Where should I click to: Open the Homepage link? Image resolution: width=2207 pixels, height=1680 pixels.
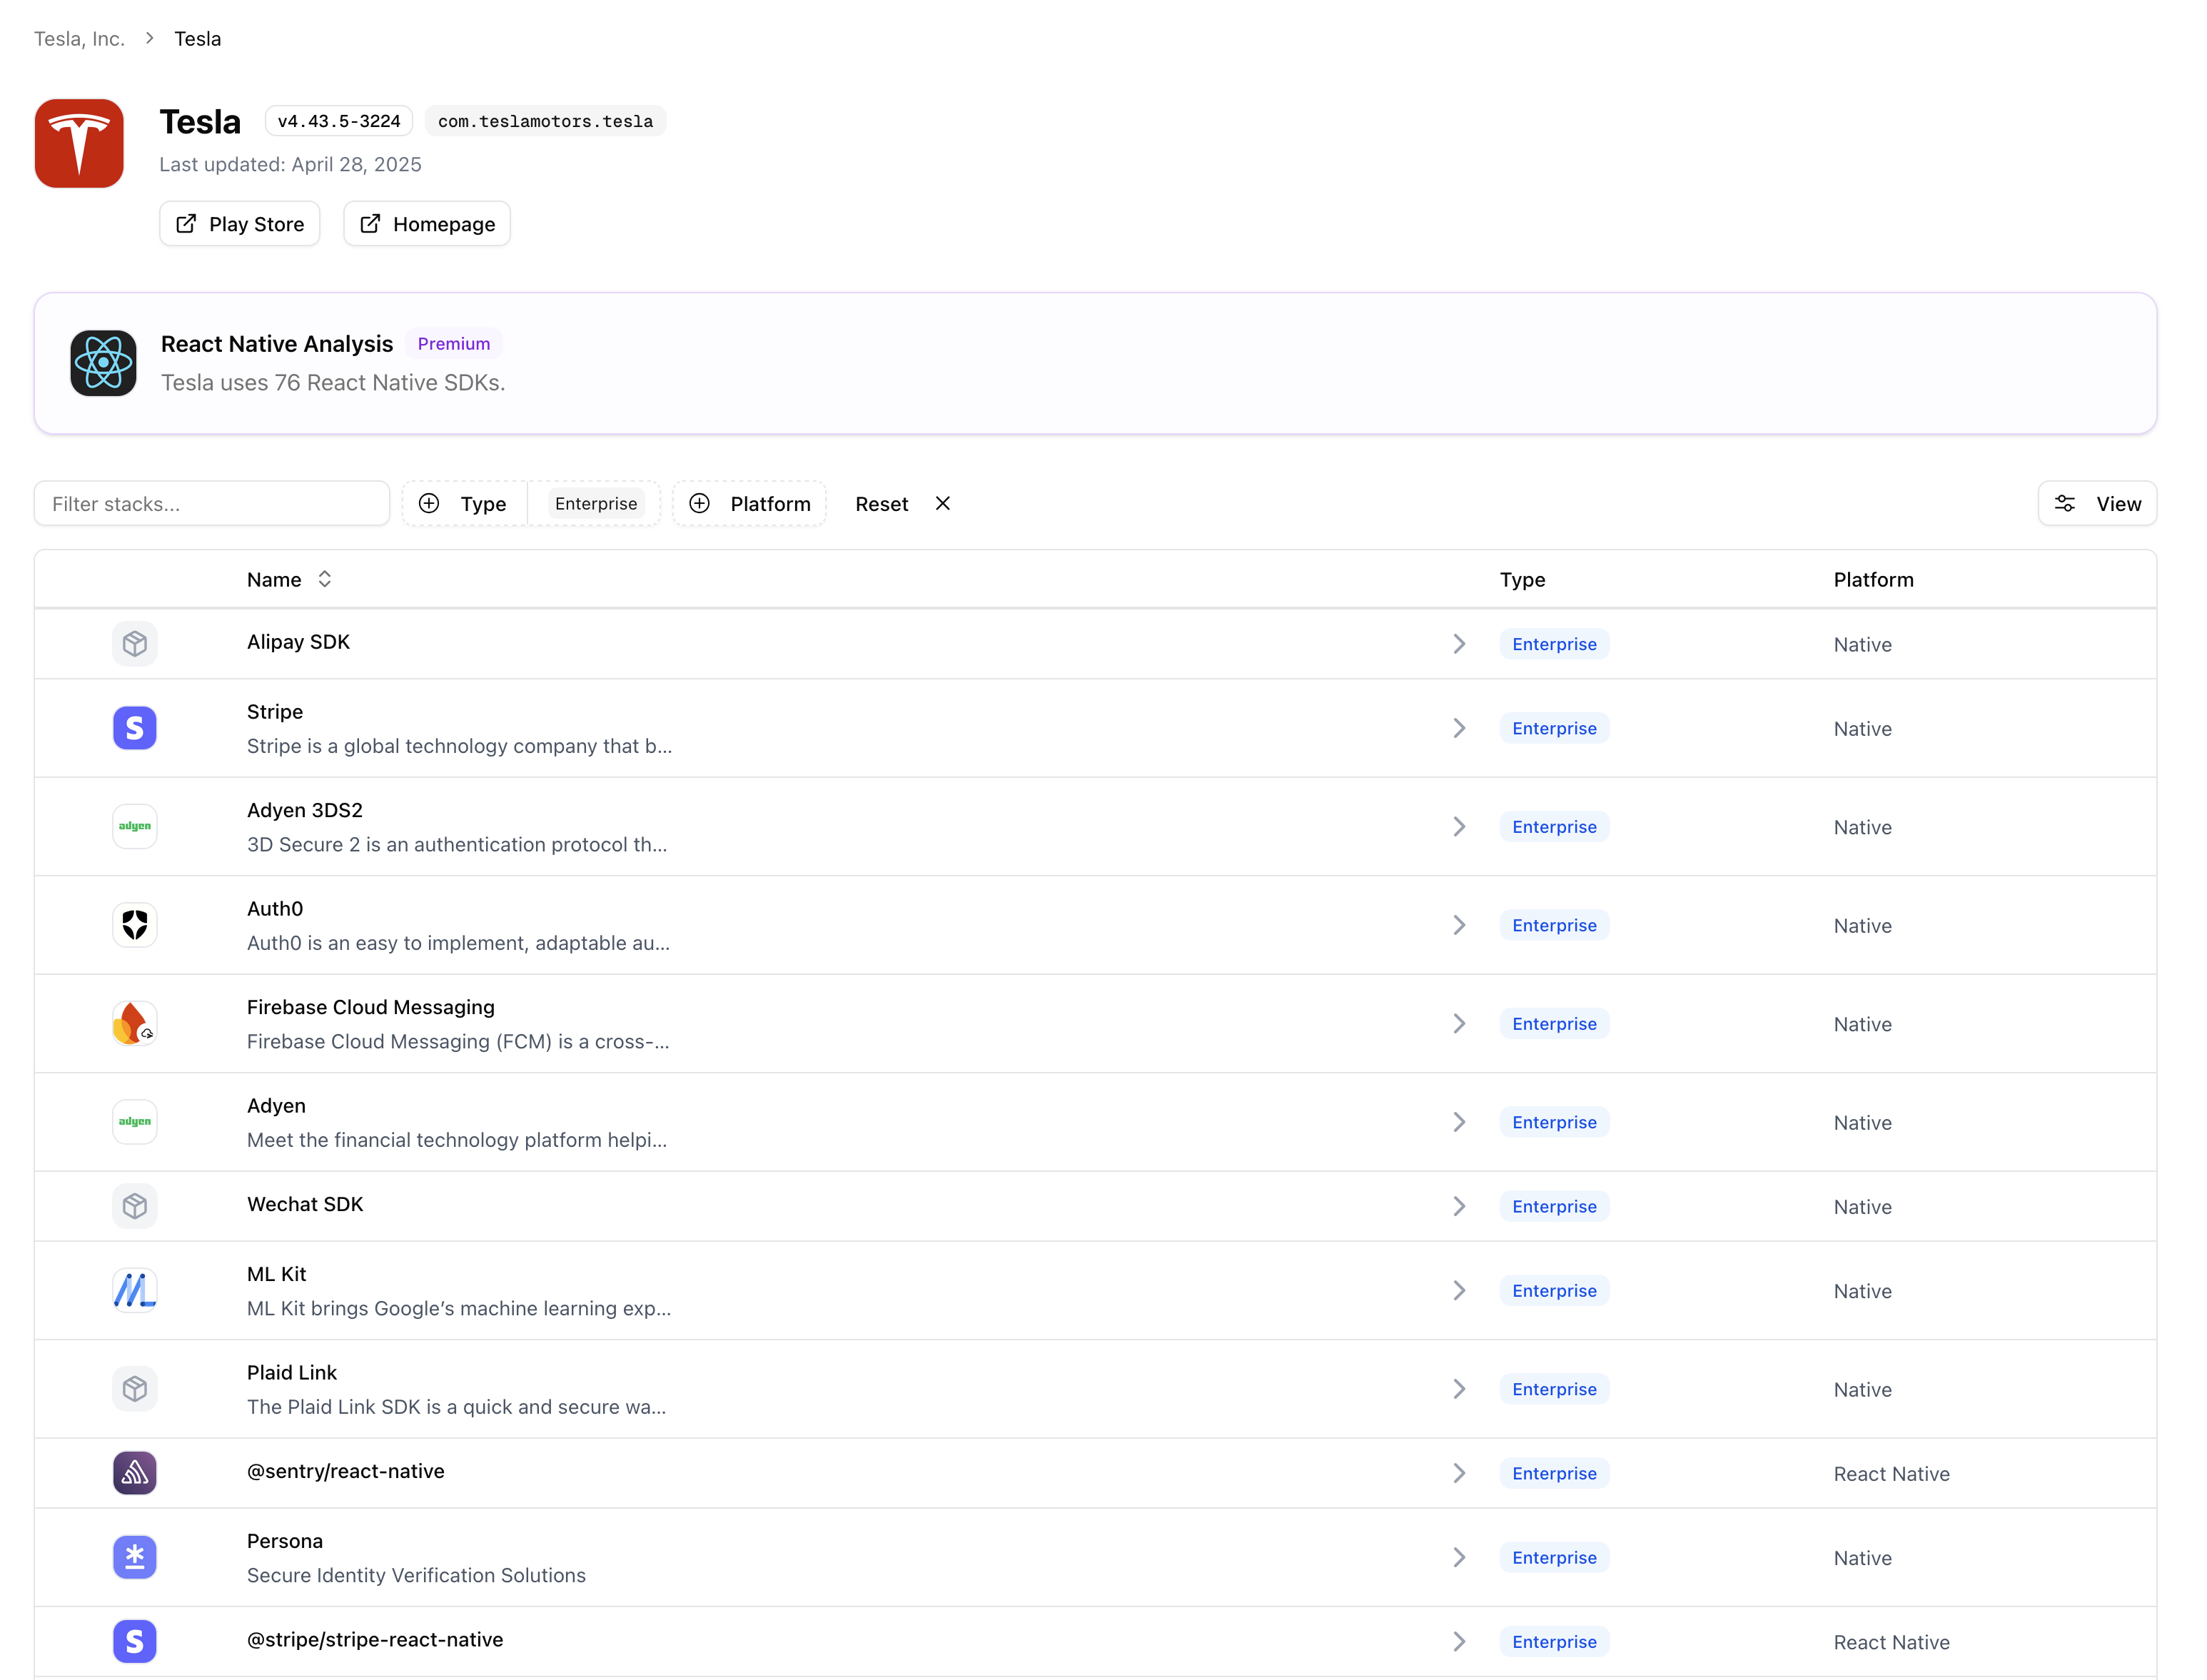[427, 224]
